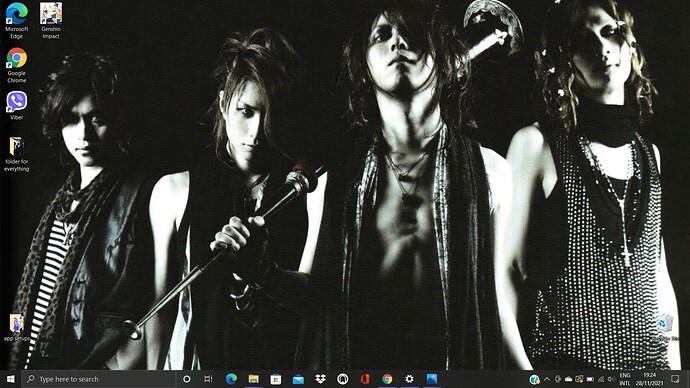Select the 'app setups' folder
The width and height of the screenshot is (690, 388).
(x=17, y=328)
